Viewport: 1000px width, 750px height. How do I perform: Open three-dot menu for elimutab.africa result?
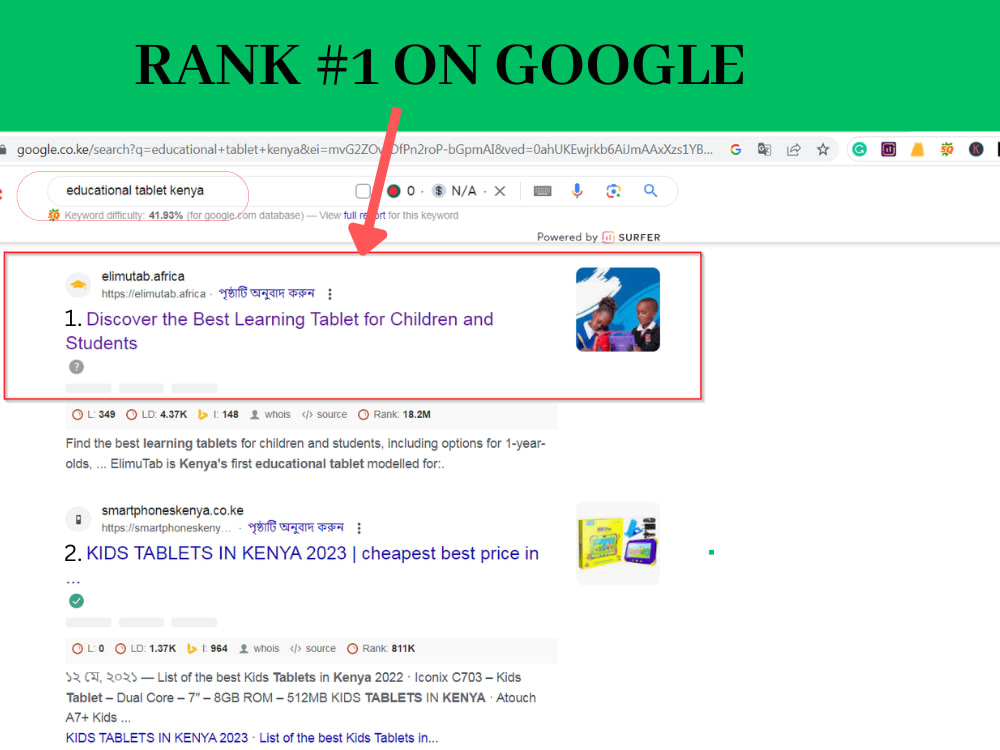330,294
